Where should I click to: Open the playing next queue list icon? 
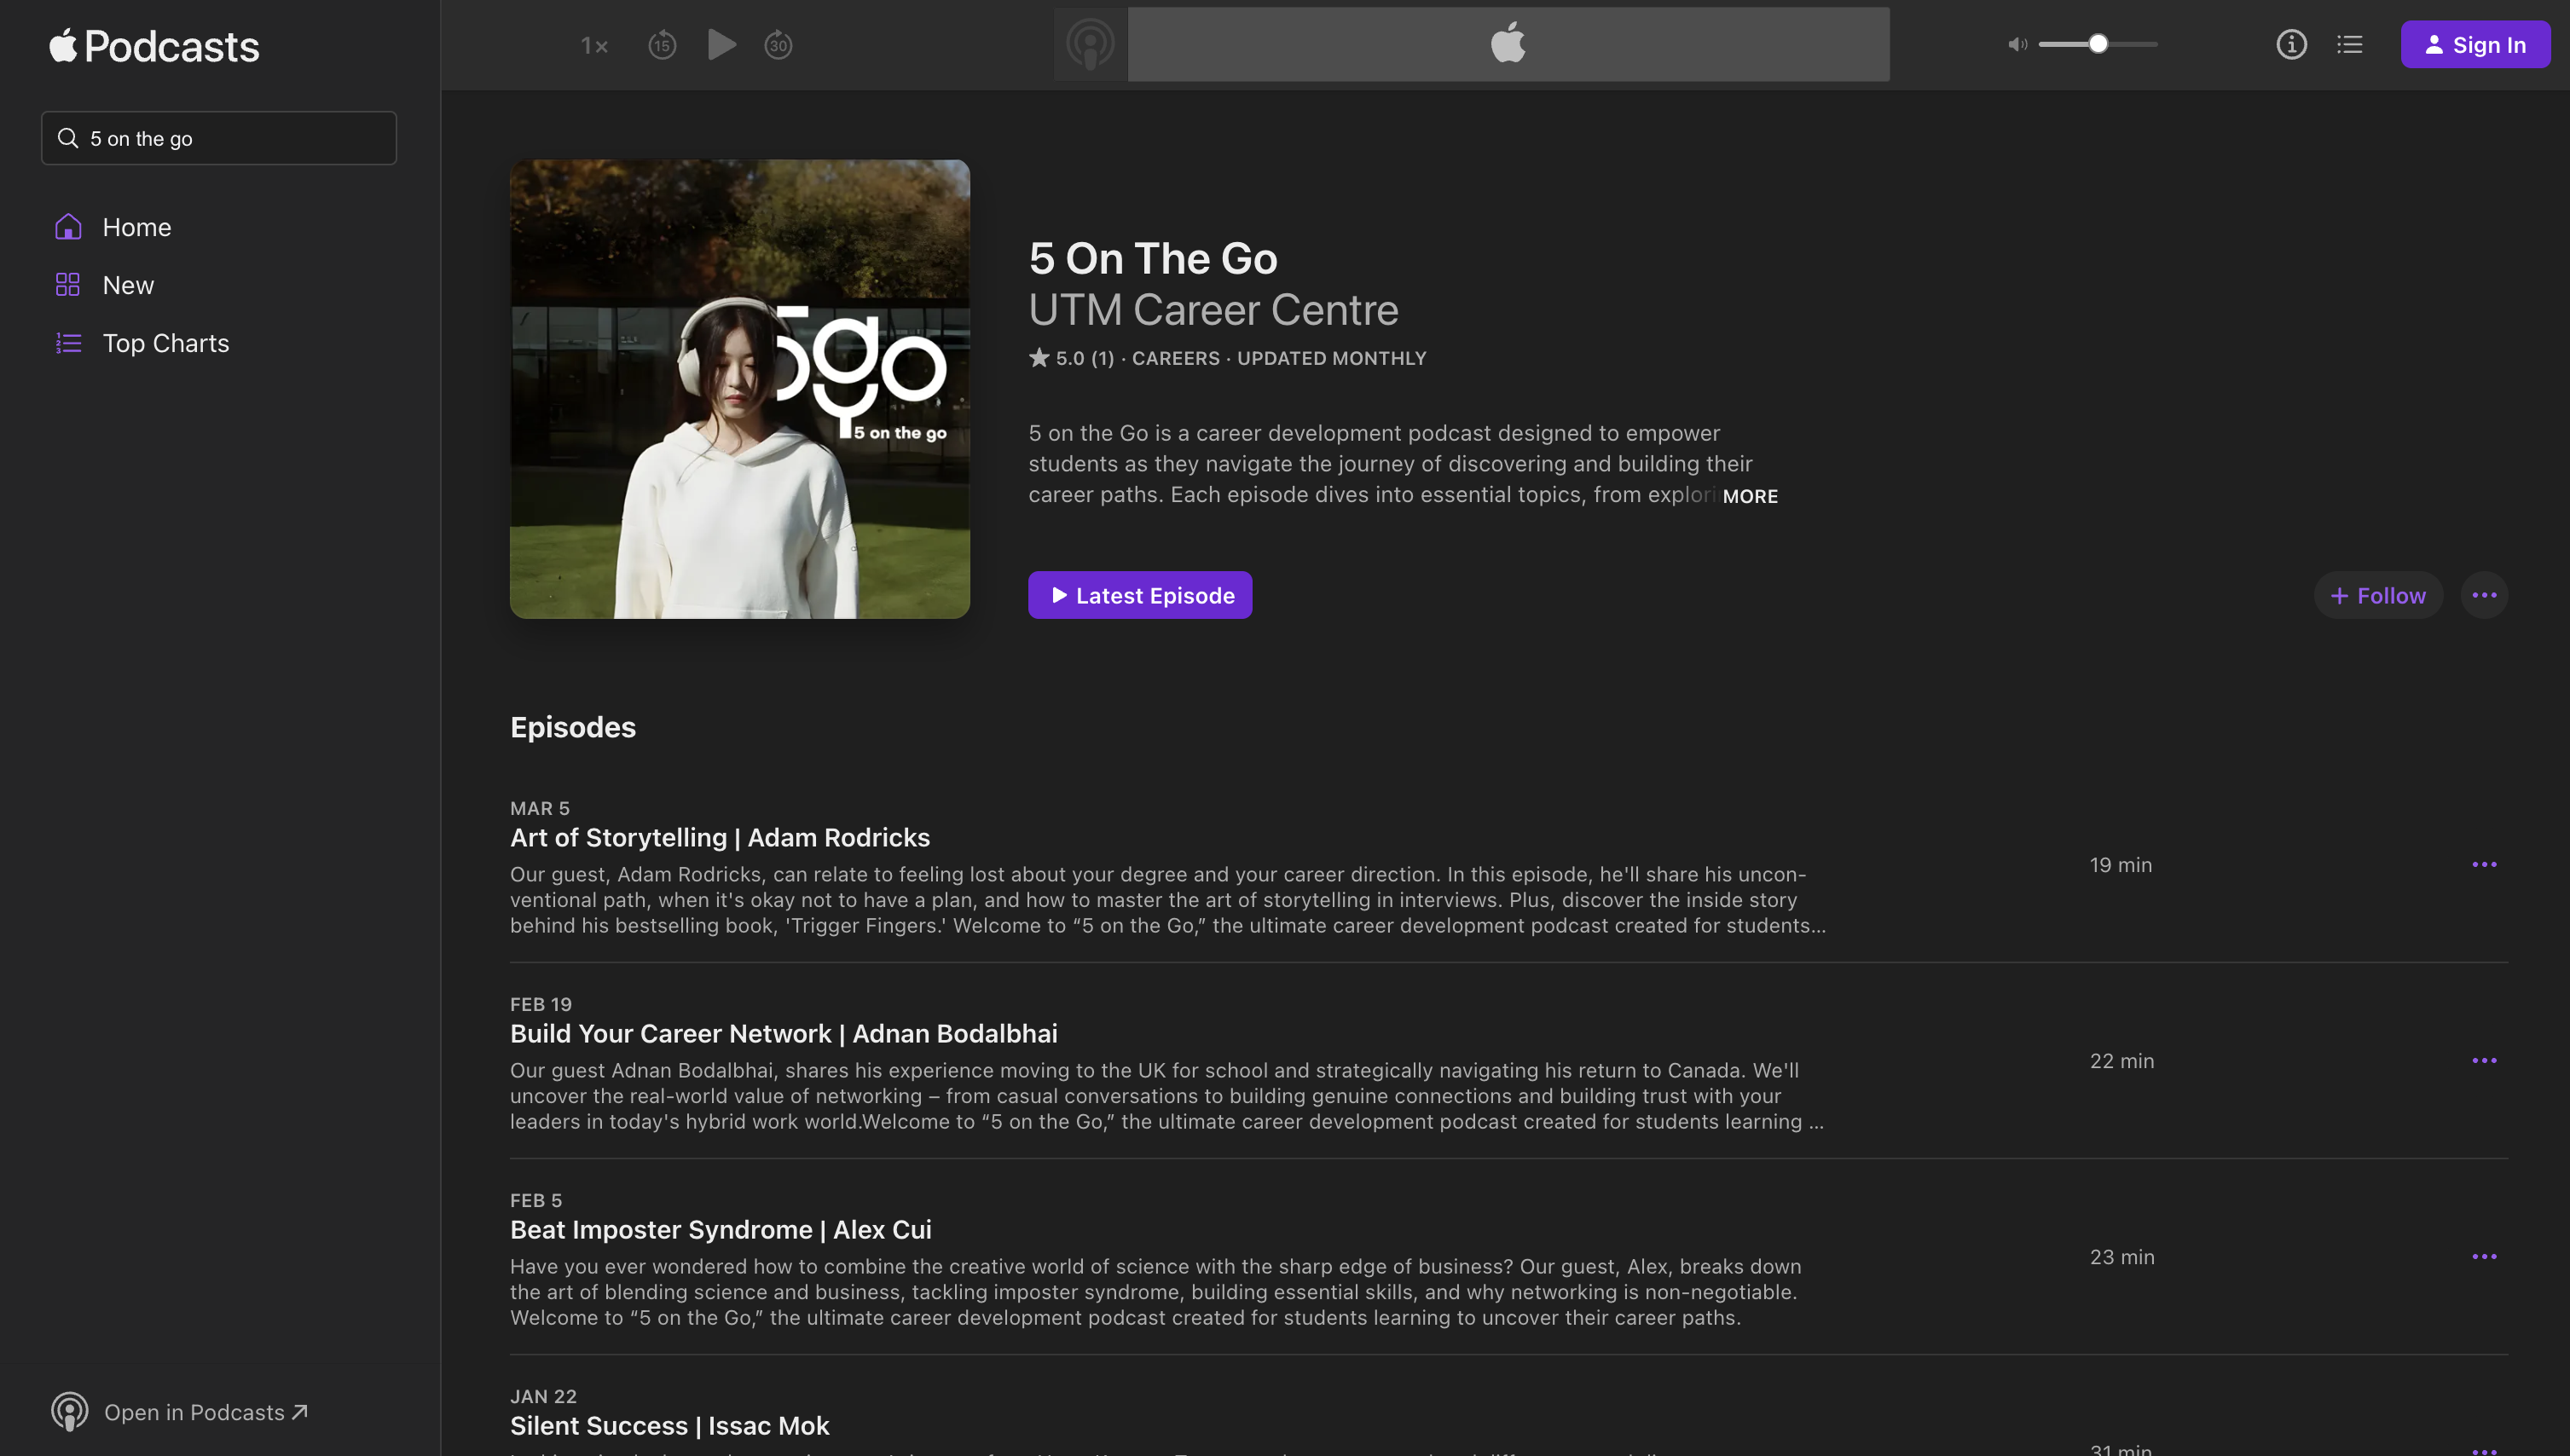click(x=2349, y=45)
